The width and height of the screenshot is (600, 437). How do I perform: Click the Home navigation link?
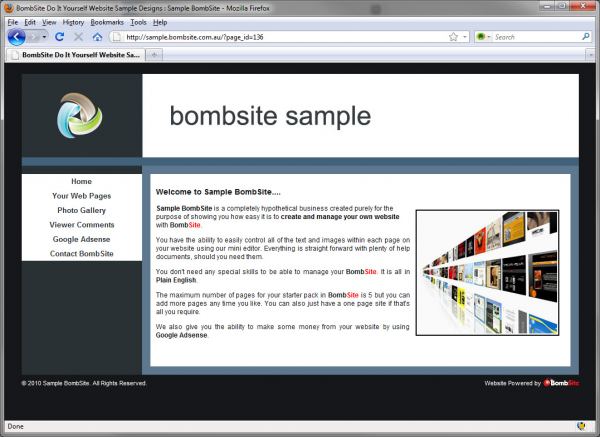point(82,181)
